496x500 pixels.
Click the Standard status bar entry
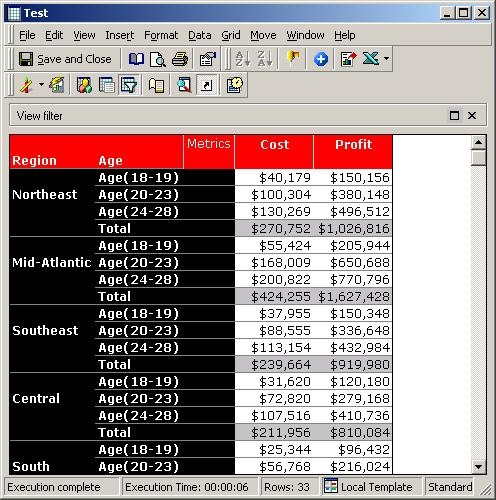[x=450, y=487]
